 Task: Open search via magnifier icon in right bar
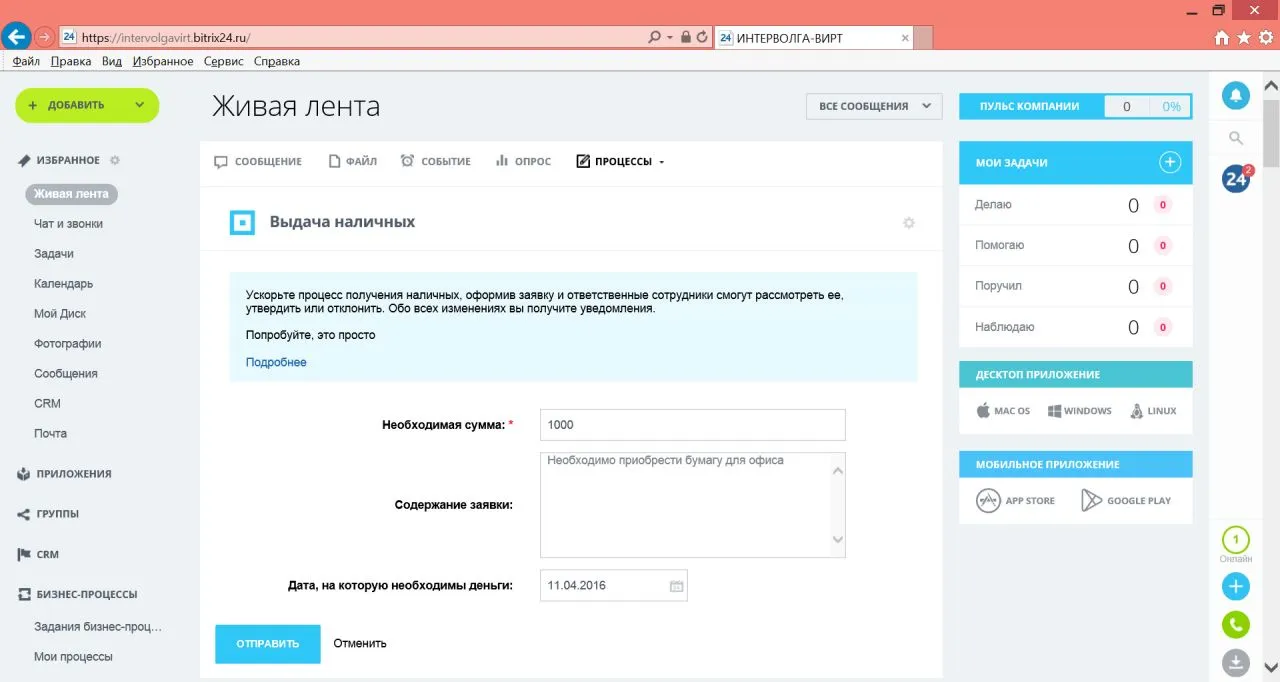pos(1236,138)
